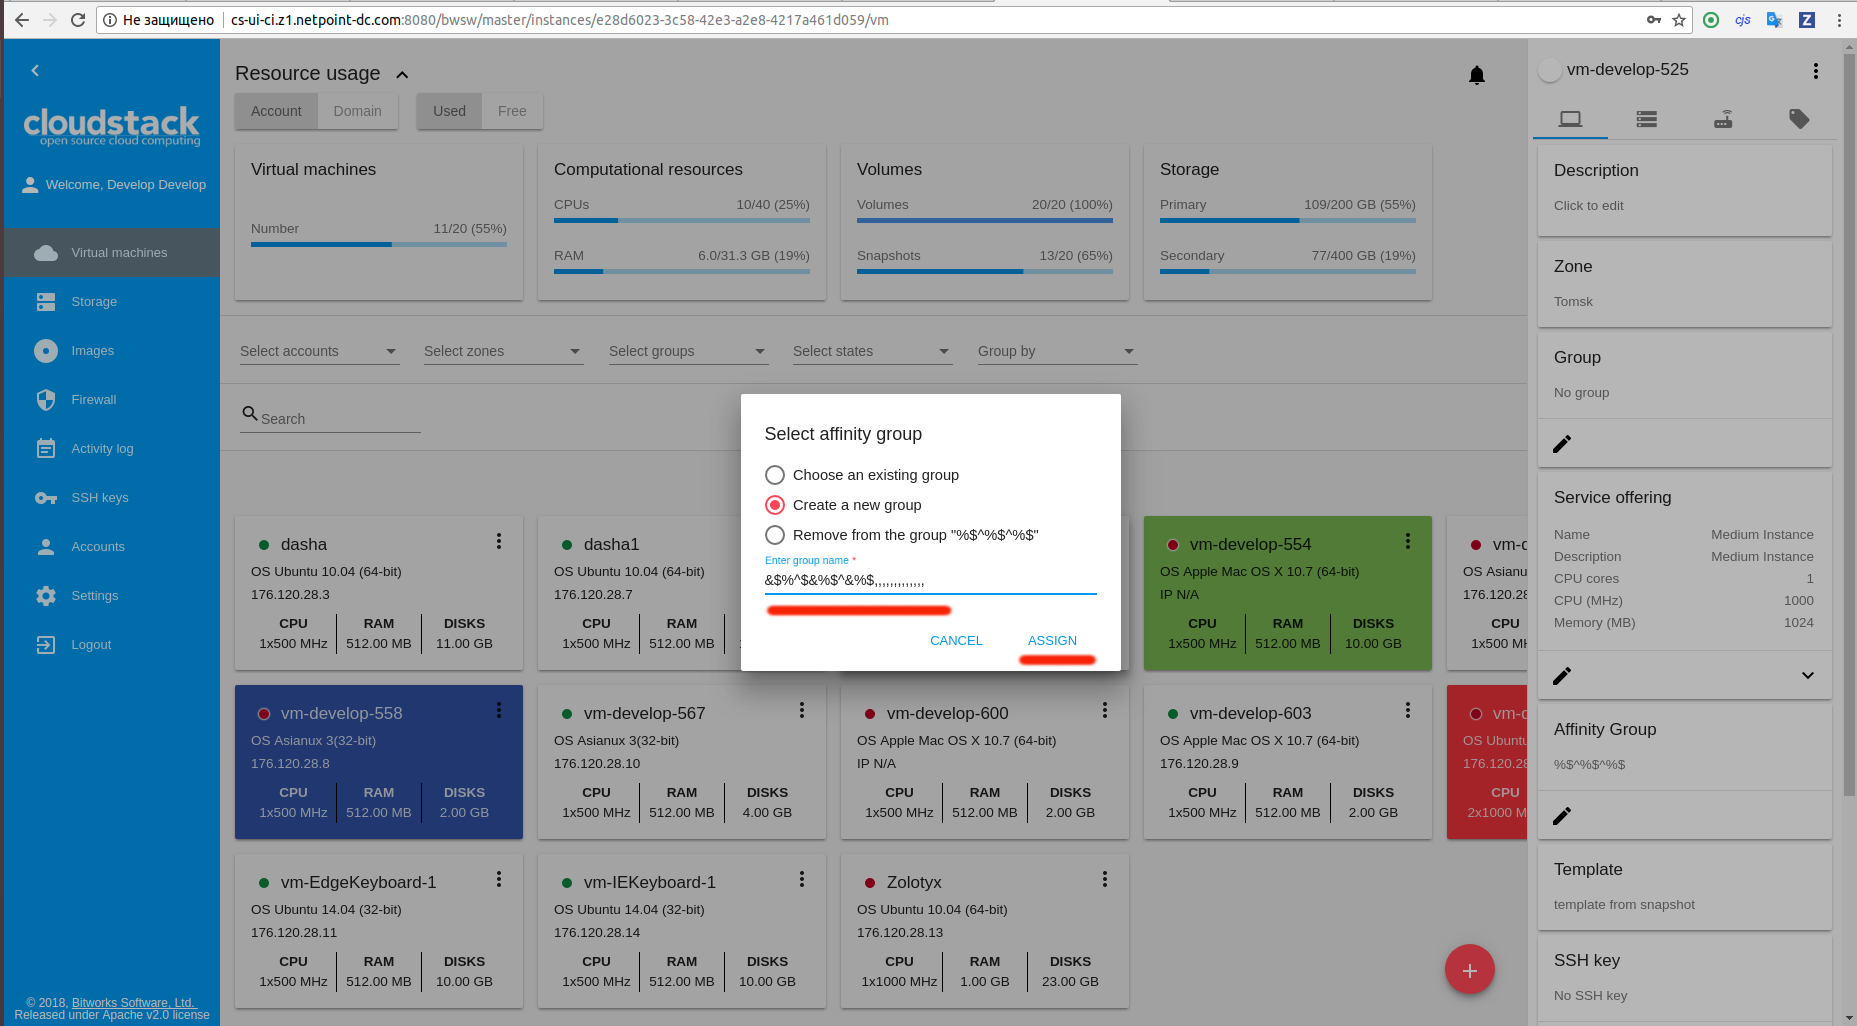Open the vm-develop-525 options menu
The height and width of the screenshot is (1026, 1857).
[1815, 71]
